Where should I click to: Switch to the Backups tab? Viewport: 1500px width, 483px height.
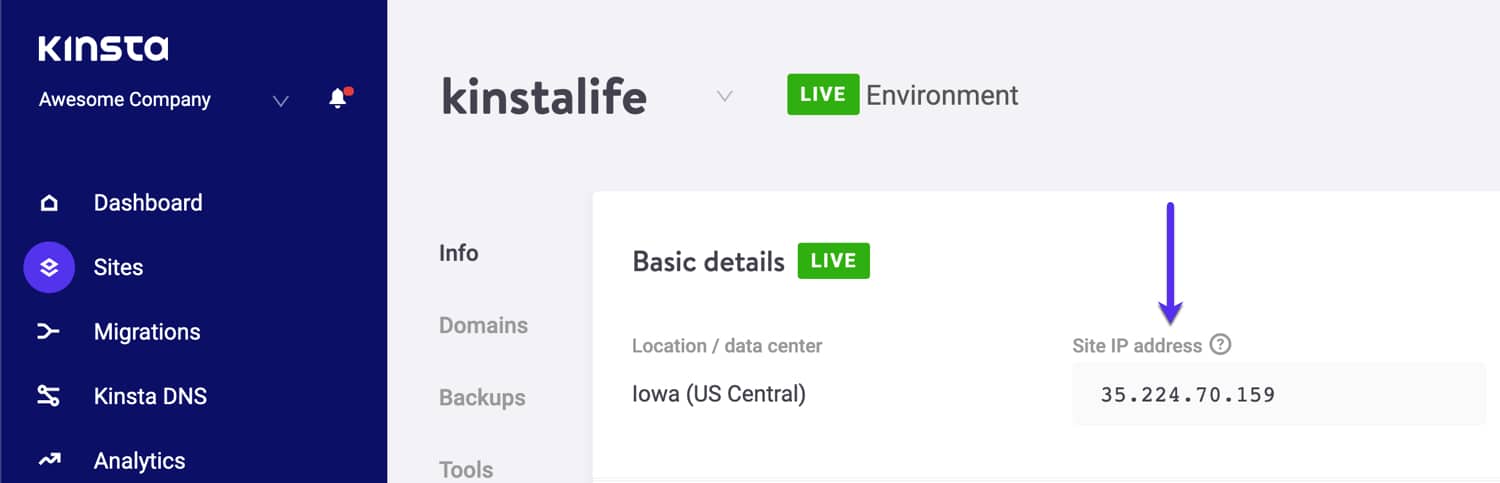pyautogui.click(x=482, y=397)
